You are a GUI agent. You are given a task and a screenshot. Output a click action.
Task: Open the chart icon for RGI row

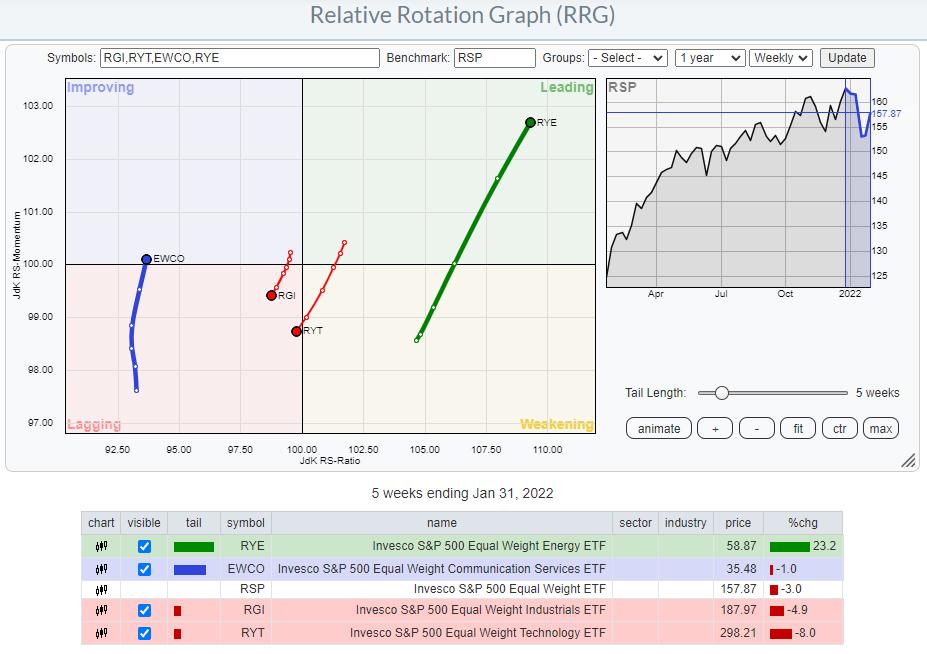coord(101,611)
